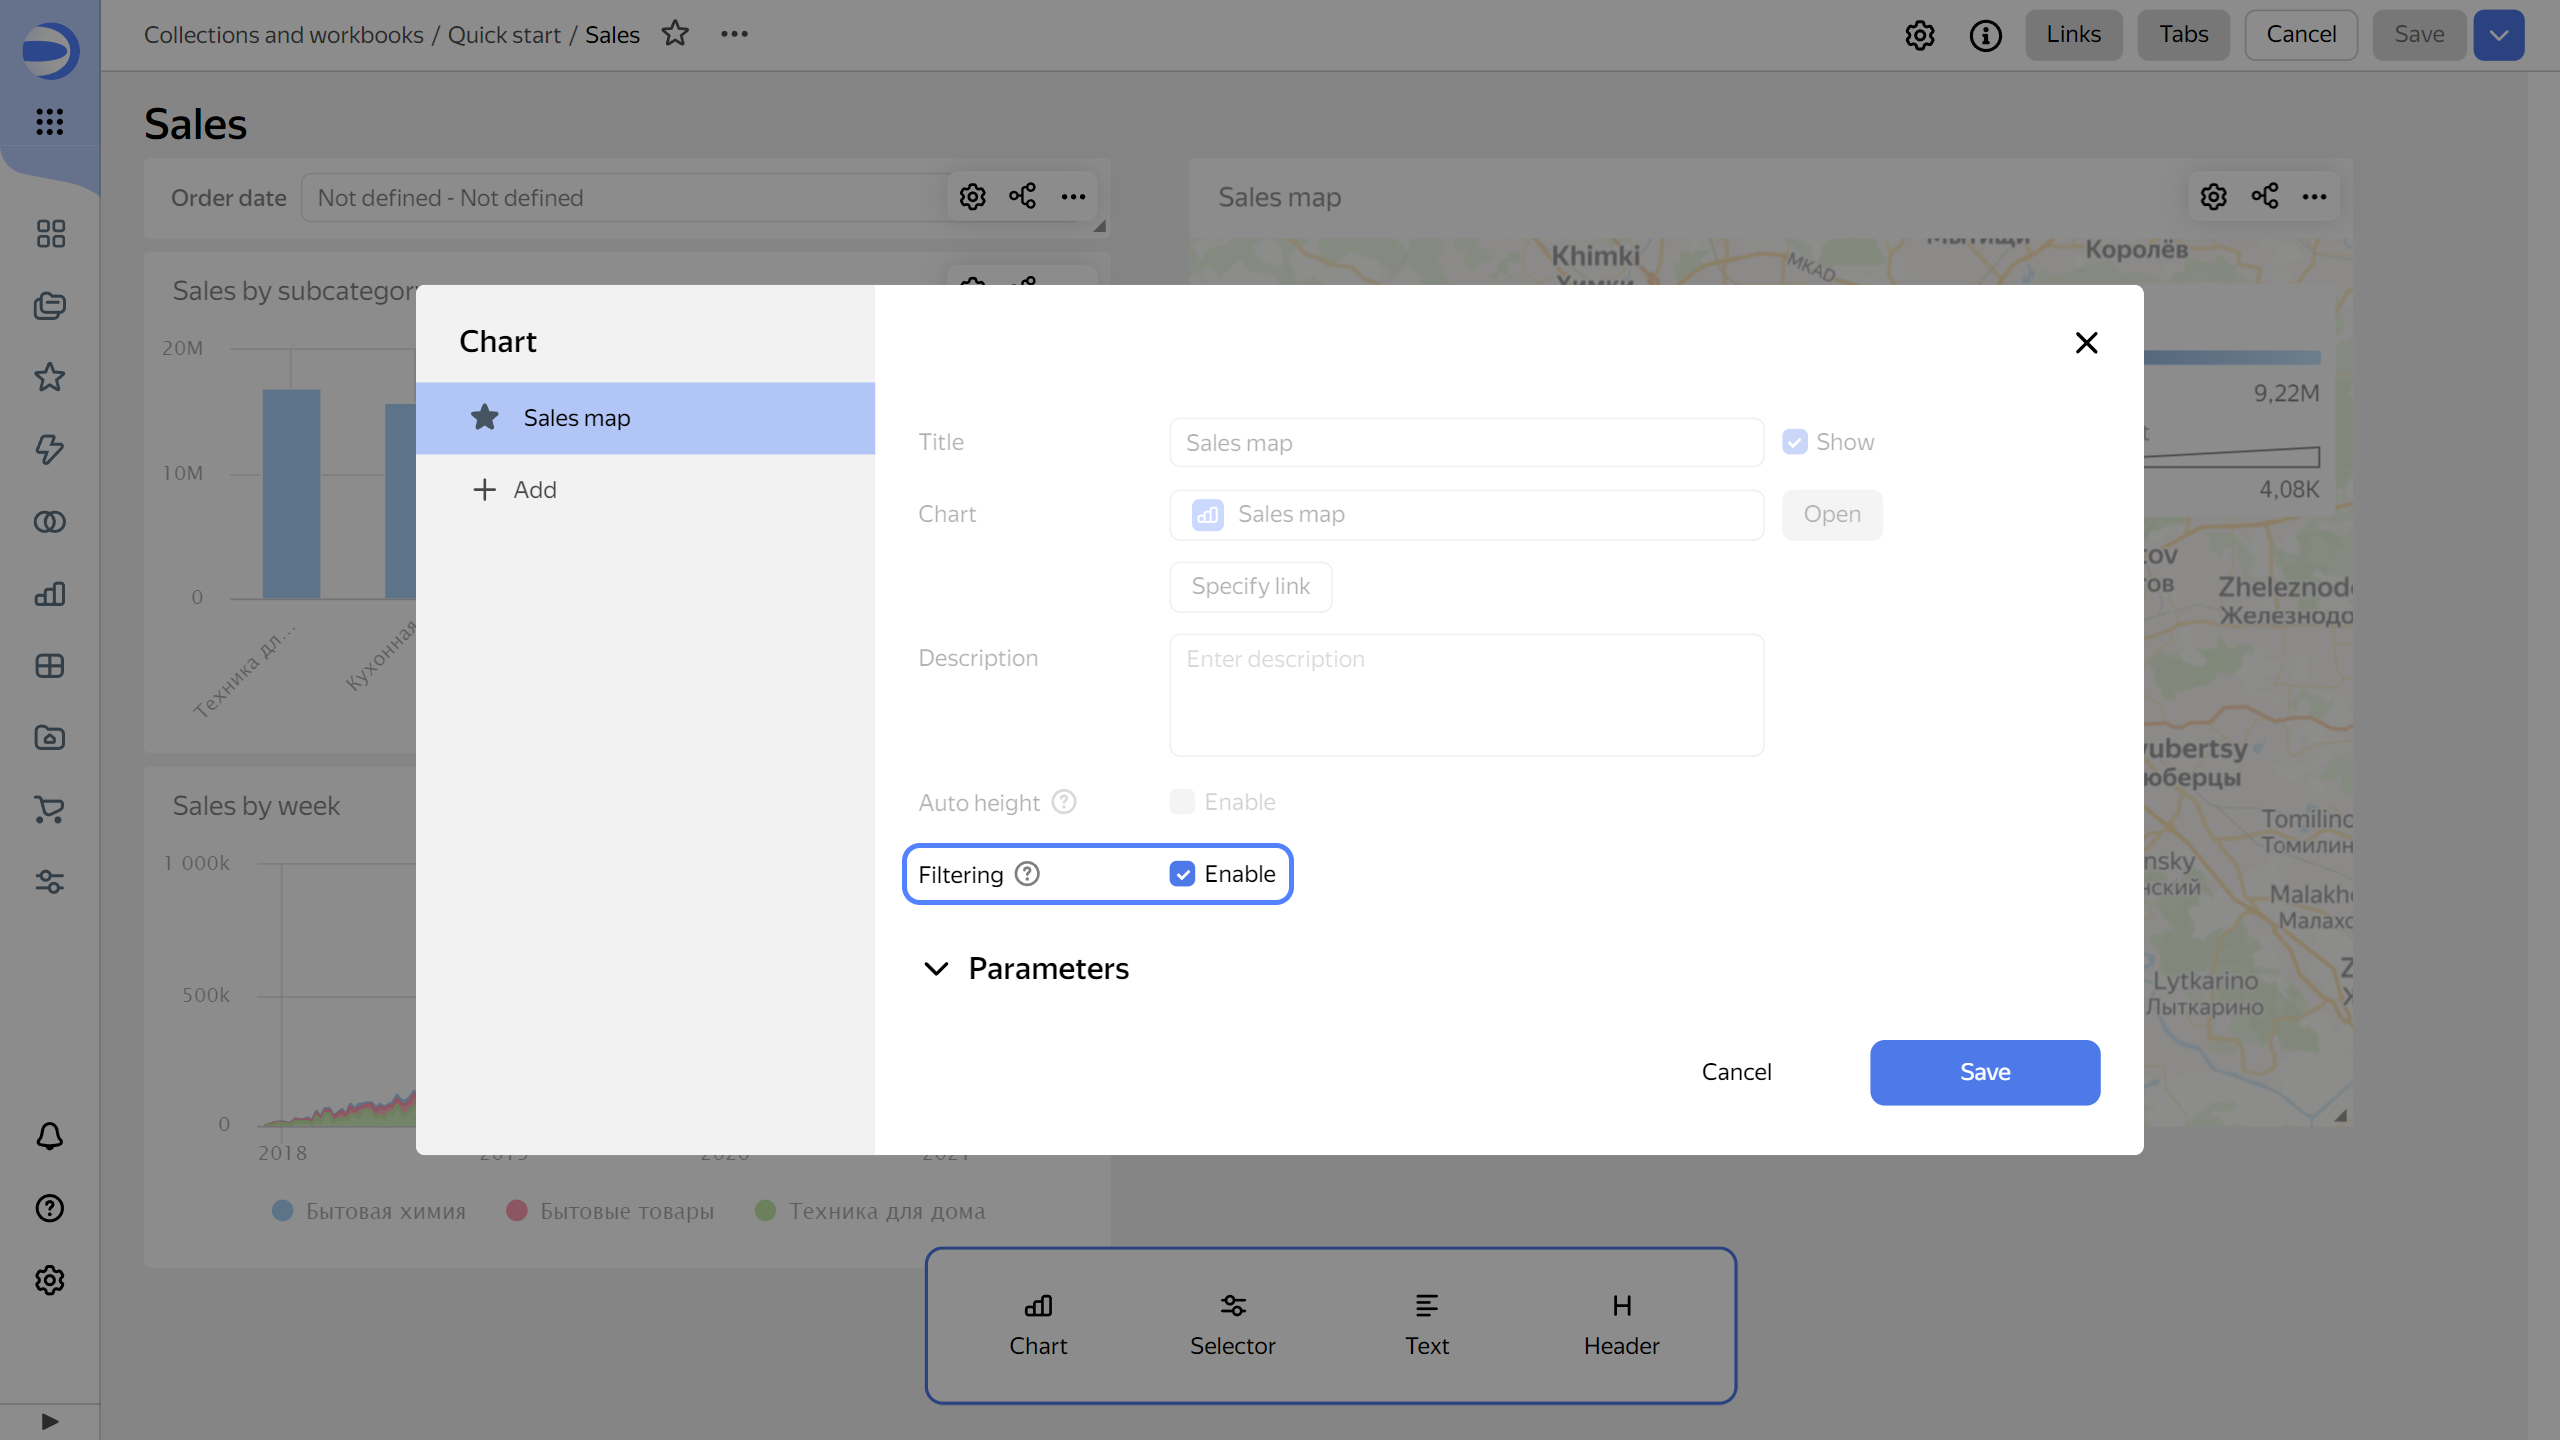The image size is (2560, 1440).
Task: Click into the Enter description field
Action: pyautogui.click(x=1466, y=694)
